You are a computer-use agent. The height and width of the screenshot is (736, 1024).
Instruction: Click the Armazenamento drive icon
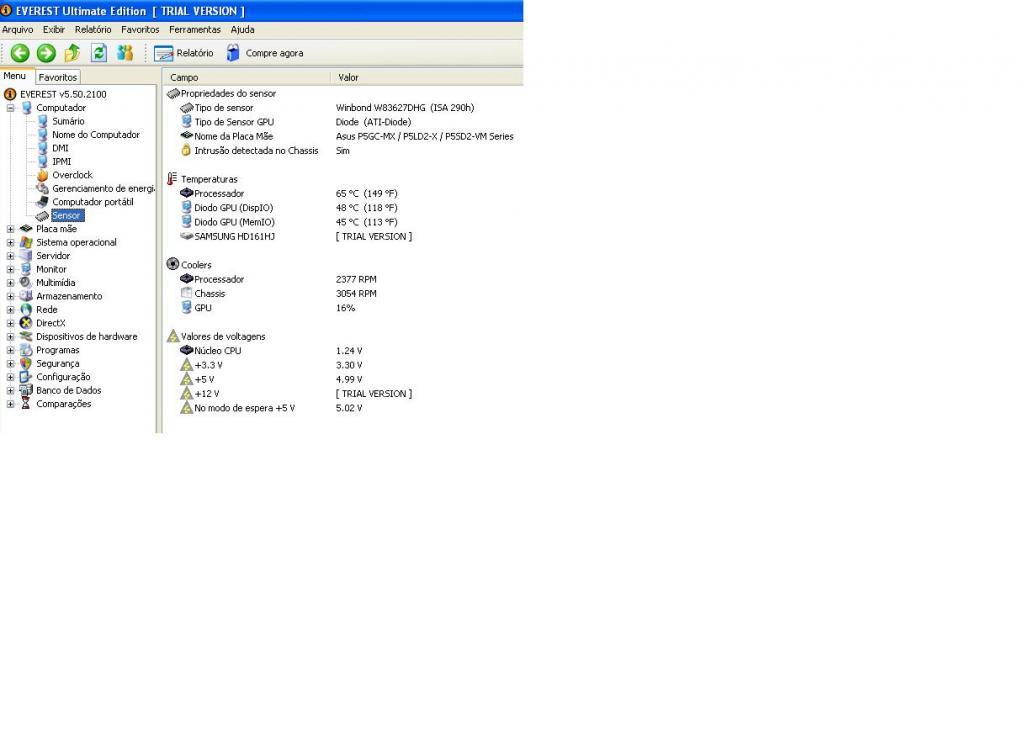[26, 296]
